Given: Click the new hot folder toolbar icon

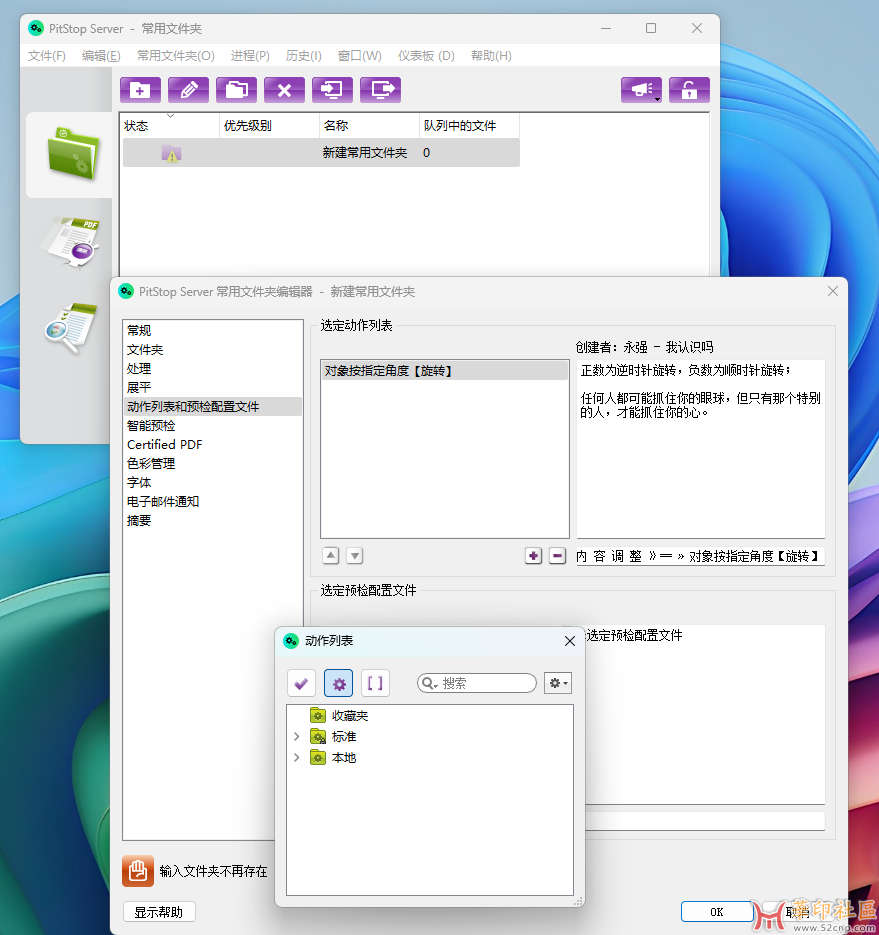Looking at the screenshot, I should (140, 90).
